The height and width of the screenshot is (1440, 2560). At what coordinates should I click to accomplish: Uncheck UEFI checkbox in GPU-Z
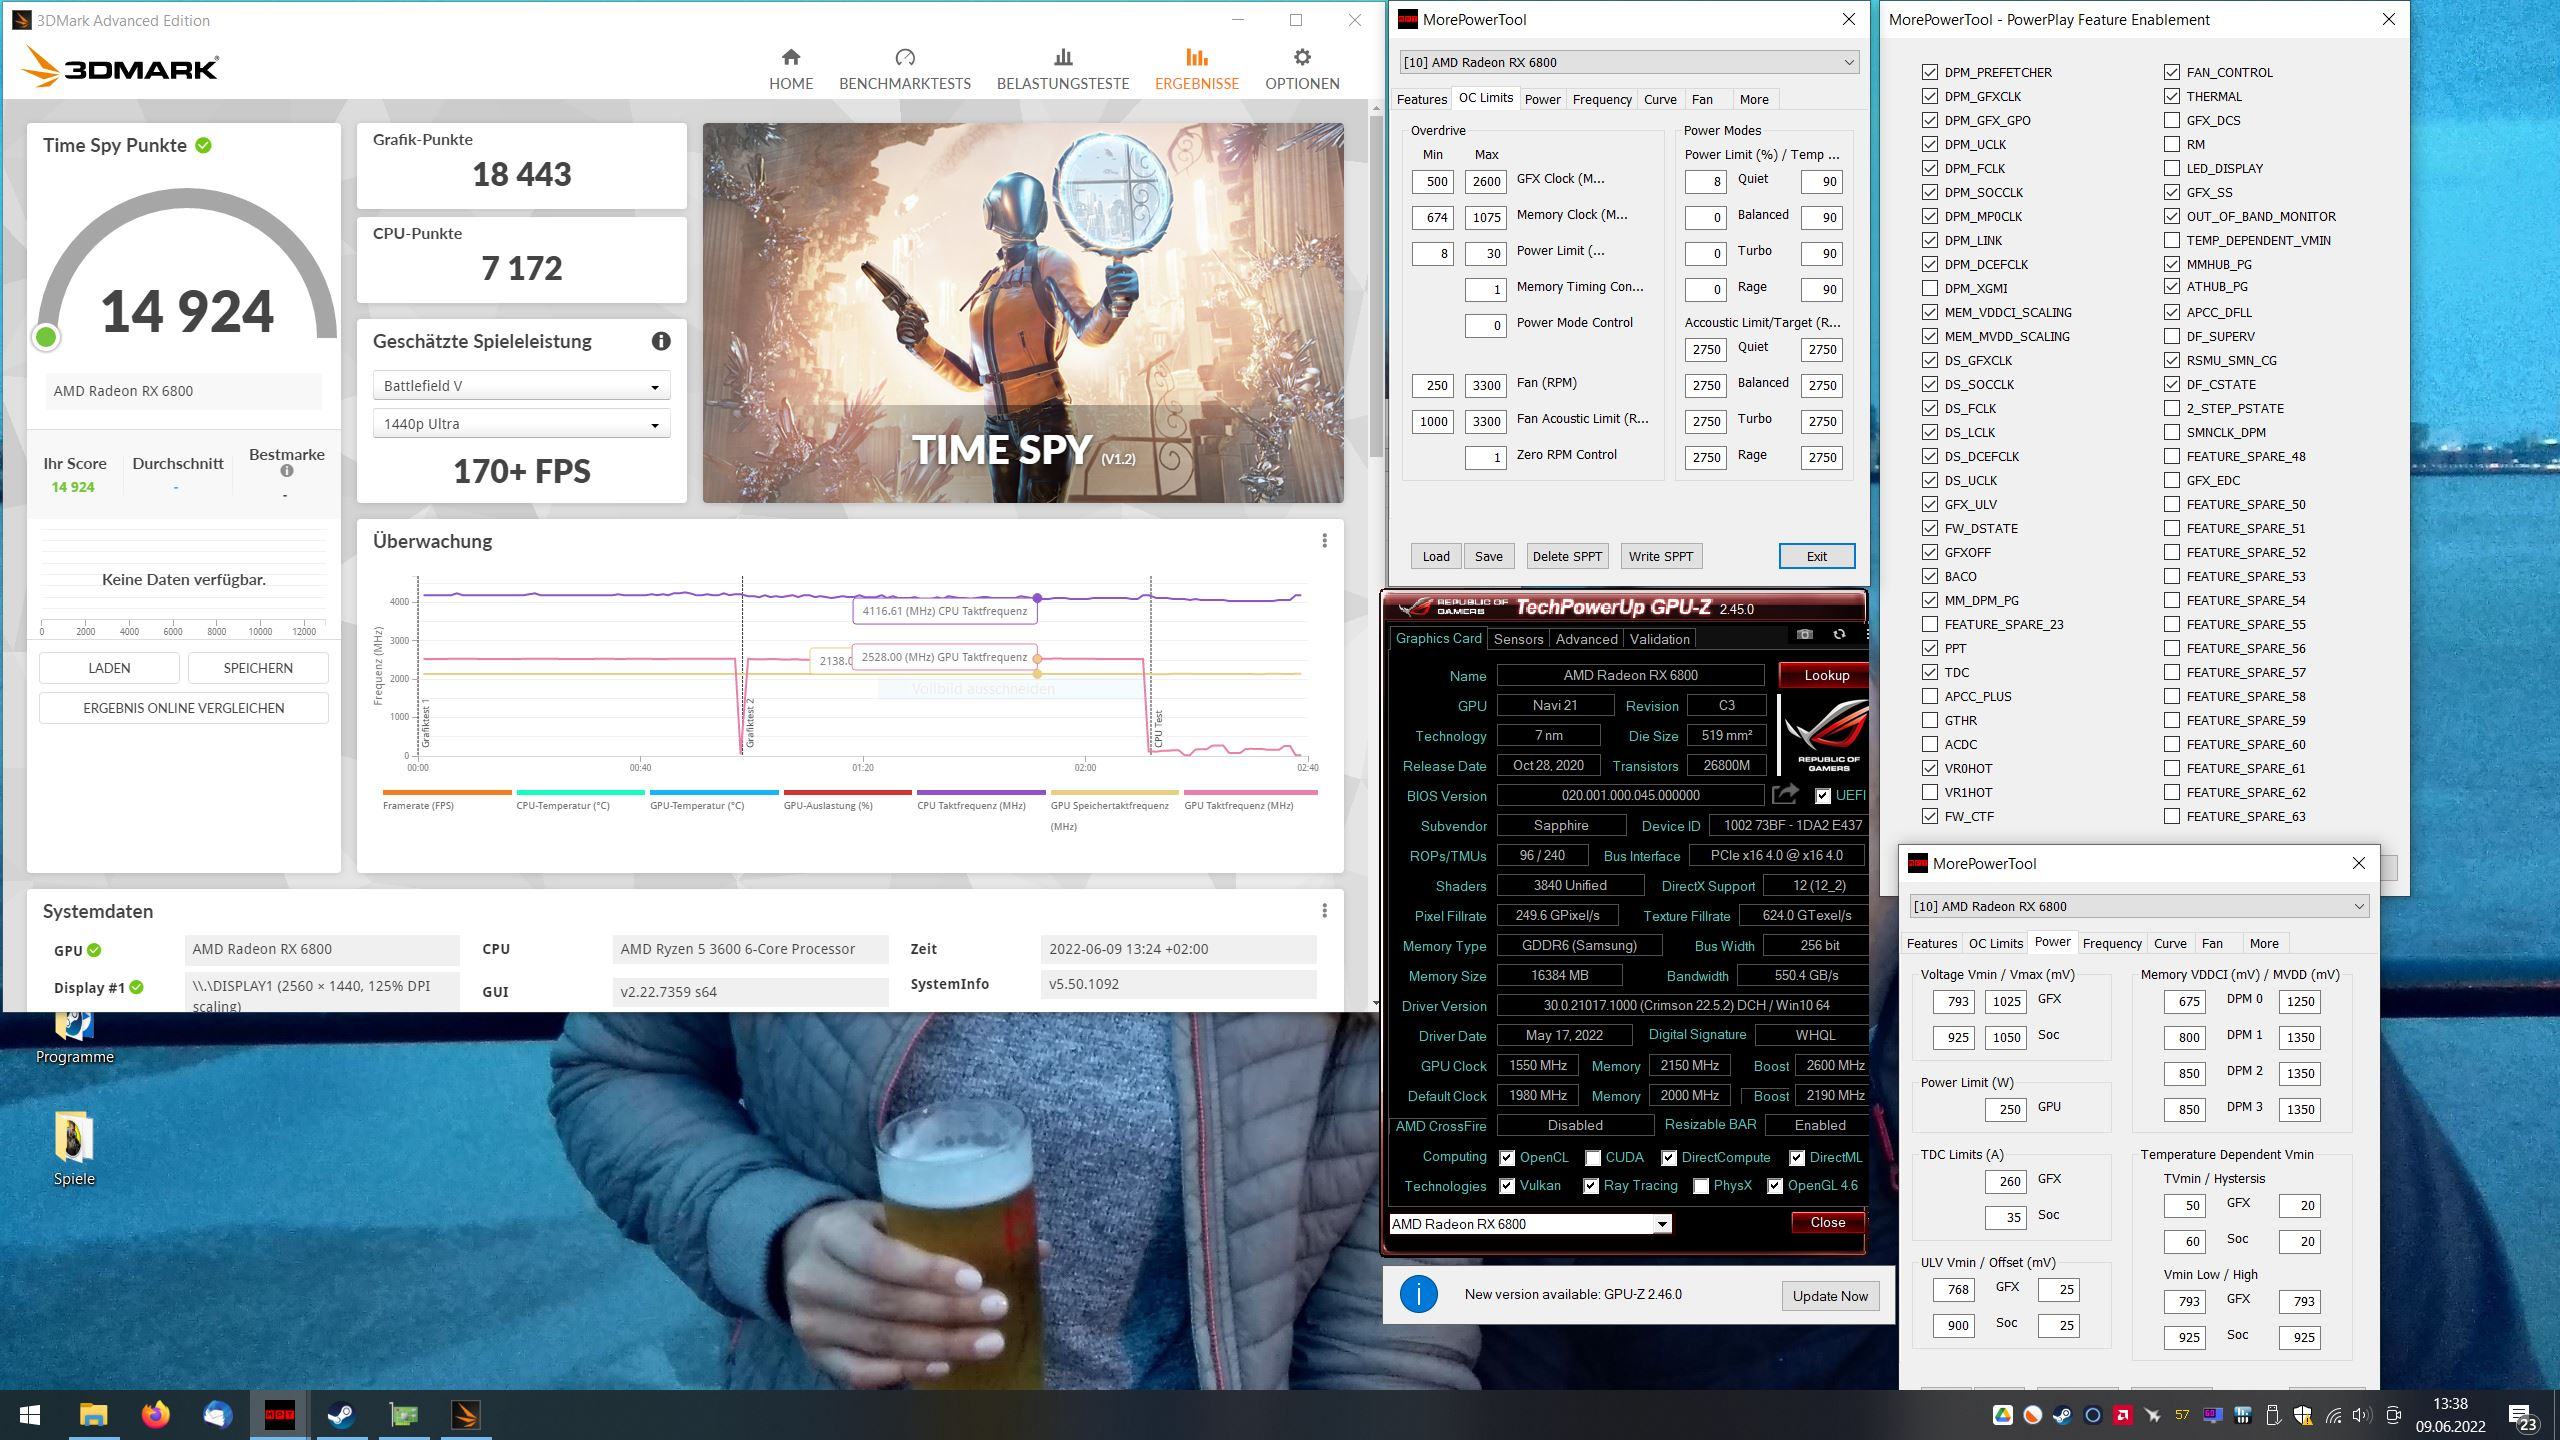tap(1823, 796)
